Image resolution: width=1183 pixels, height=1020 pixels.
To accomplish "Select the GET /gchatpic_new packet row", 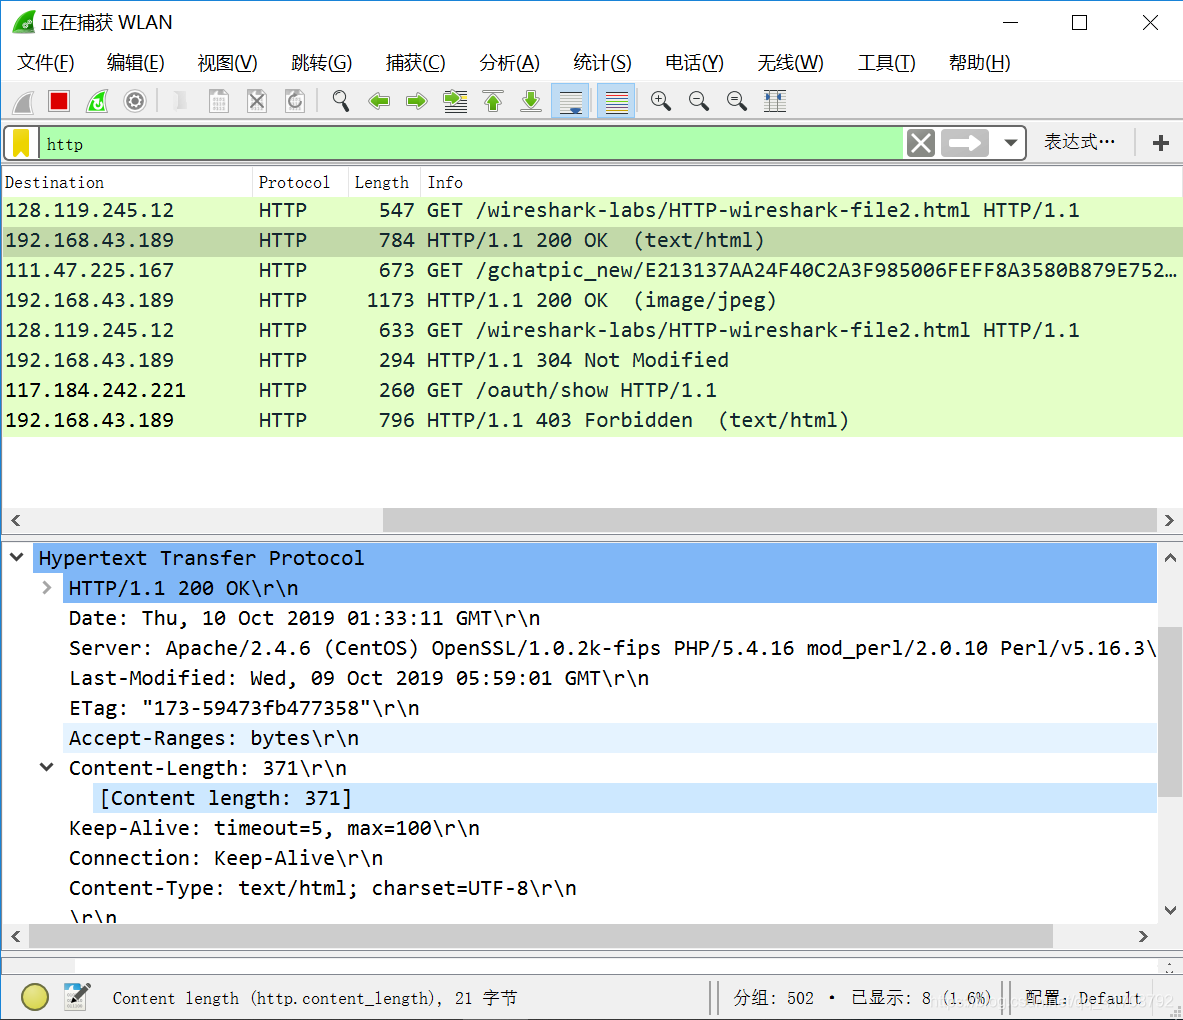I will tap(592, 270).
